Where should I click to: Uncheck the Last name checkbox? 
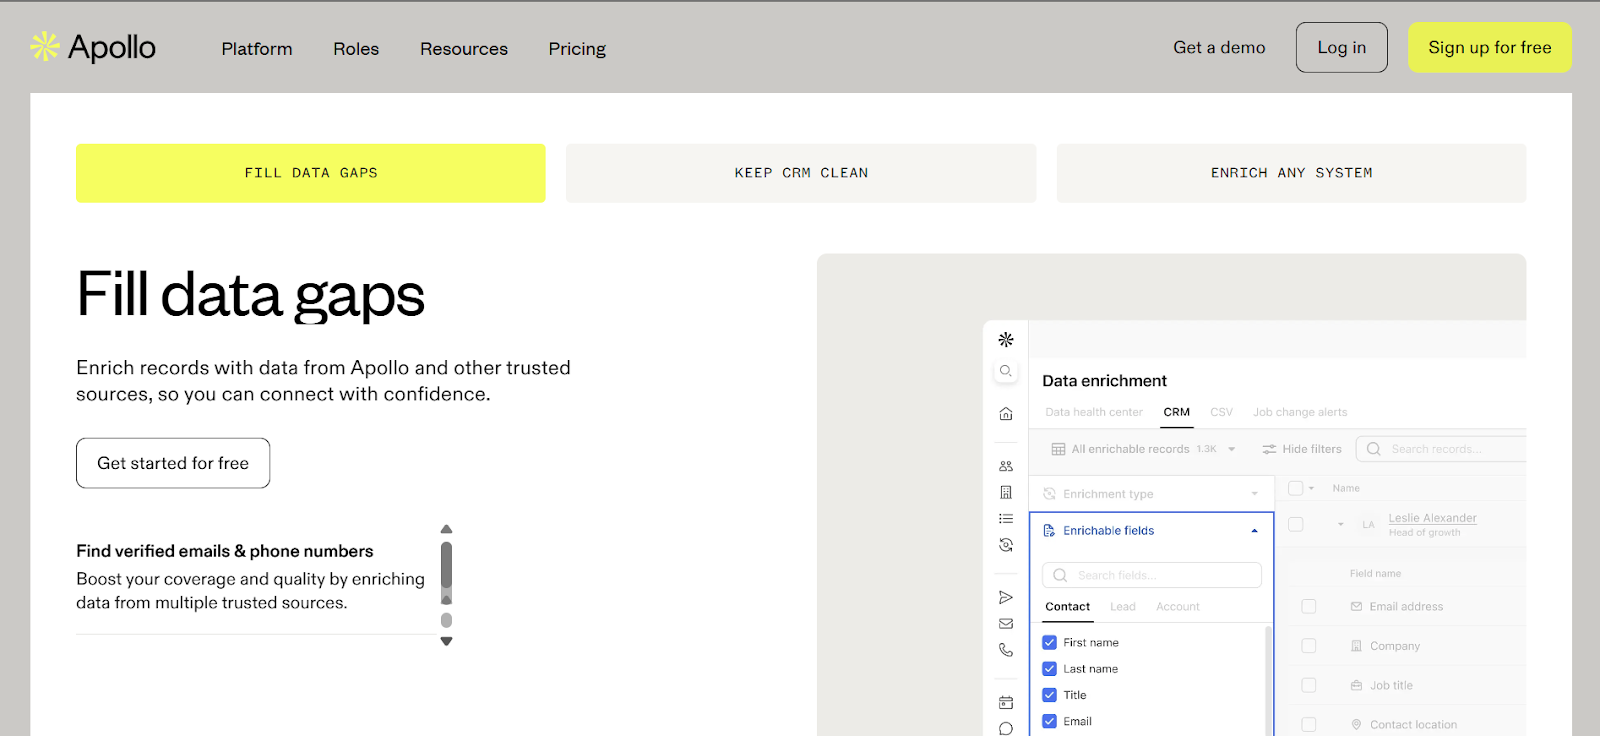(x=1049, y=669)
